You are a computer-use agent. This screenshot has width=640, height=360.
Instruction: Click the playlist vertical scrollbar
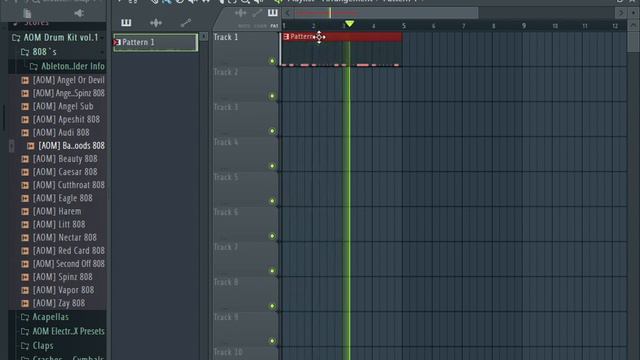click(x=633, y=41)
